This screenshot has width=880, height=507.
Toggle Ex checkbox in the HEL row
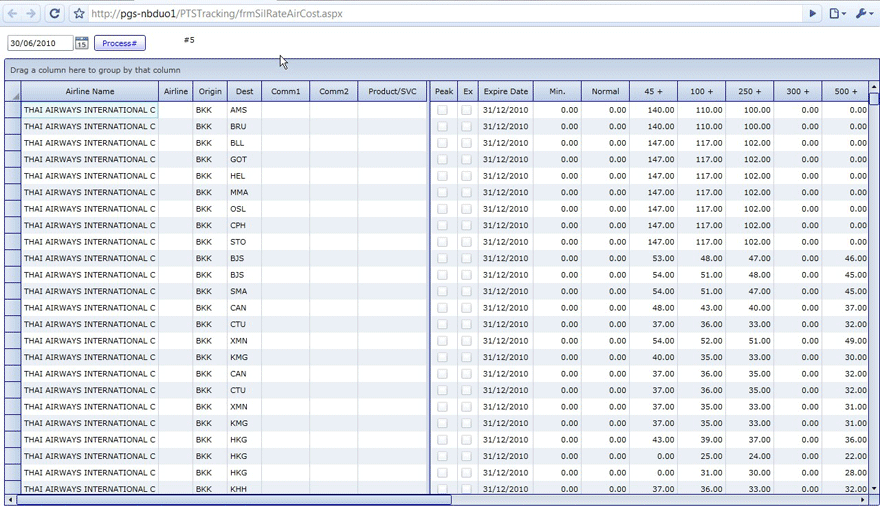(x=466, y=176)
